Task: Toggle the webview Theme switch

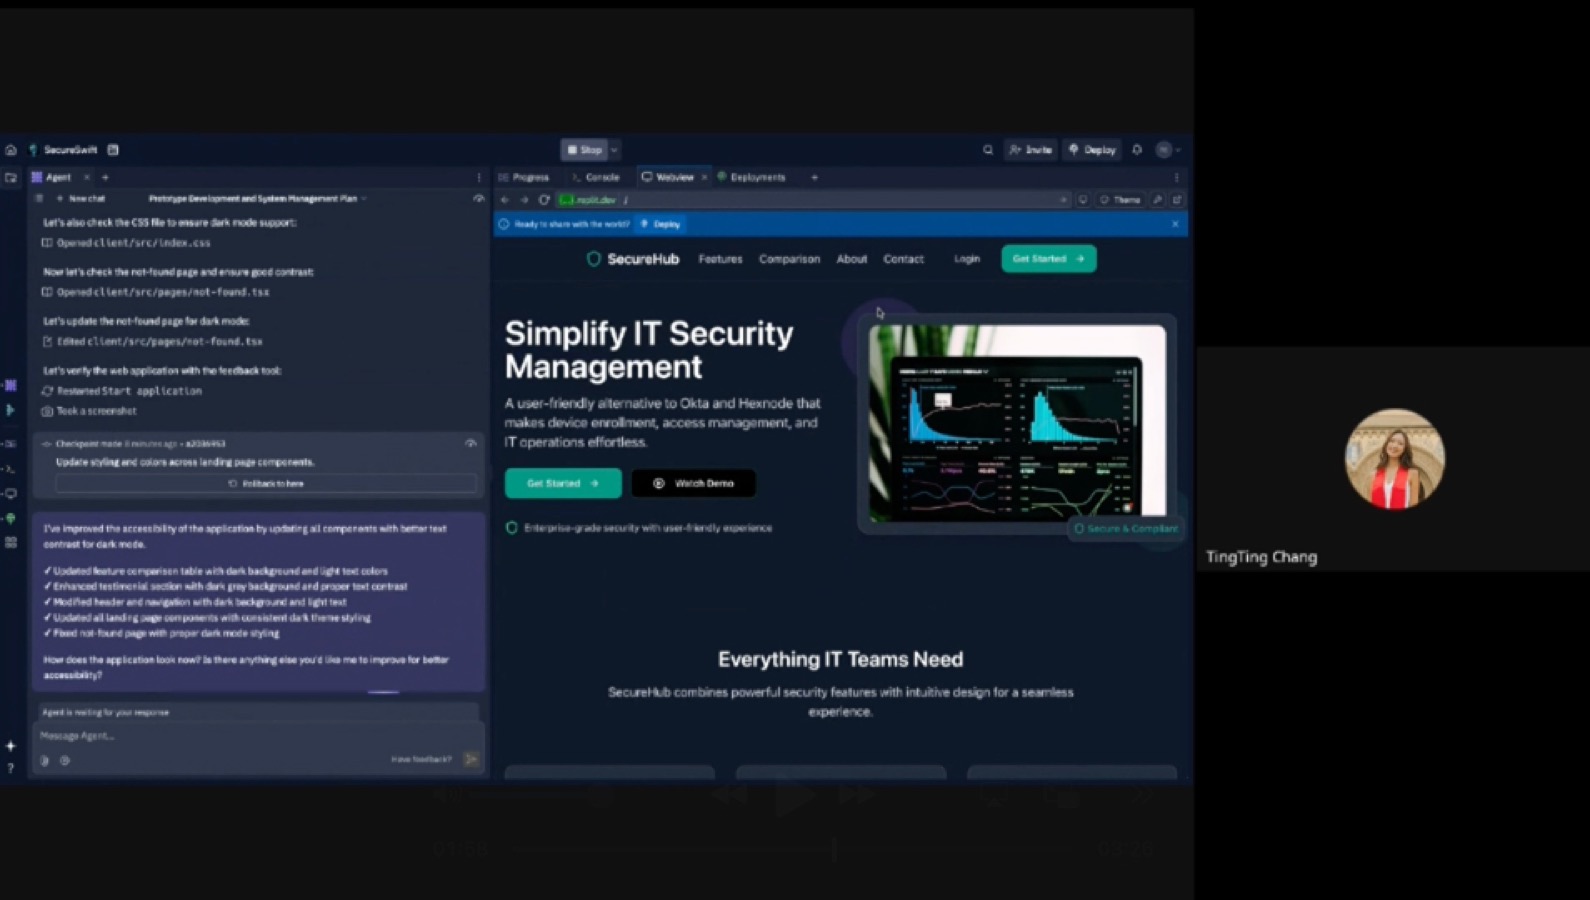Action: [x=1120, y=200]
